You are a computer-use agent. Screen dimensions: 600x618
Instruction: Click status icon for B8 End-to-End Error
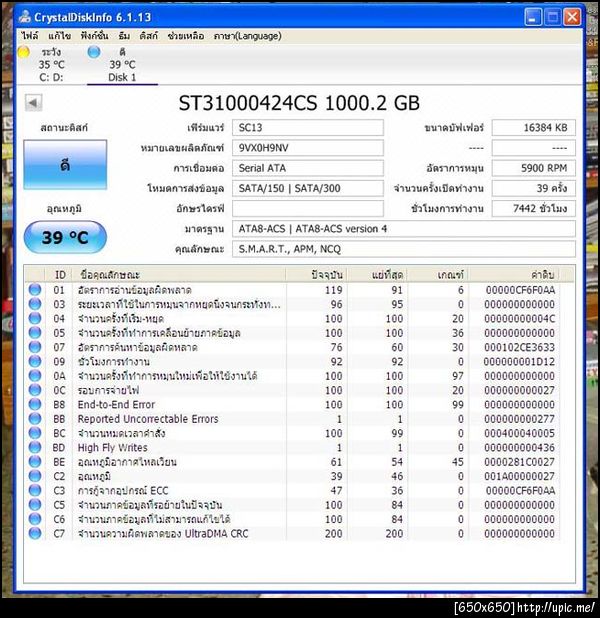(35, 404)
